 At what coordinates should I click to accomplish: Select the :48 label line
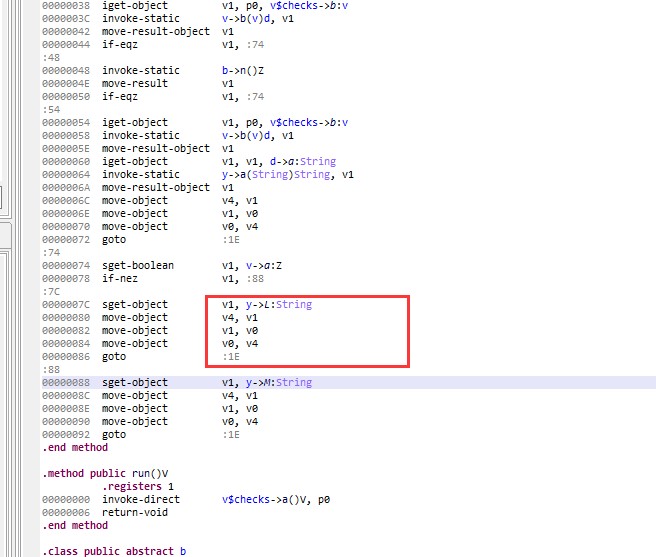51,57
